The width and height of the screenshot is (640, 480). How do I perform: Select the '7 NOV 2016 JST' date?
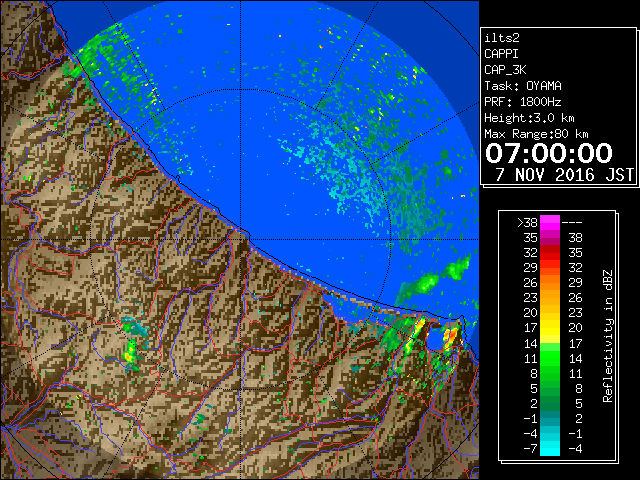click(564, 175)
